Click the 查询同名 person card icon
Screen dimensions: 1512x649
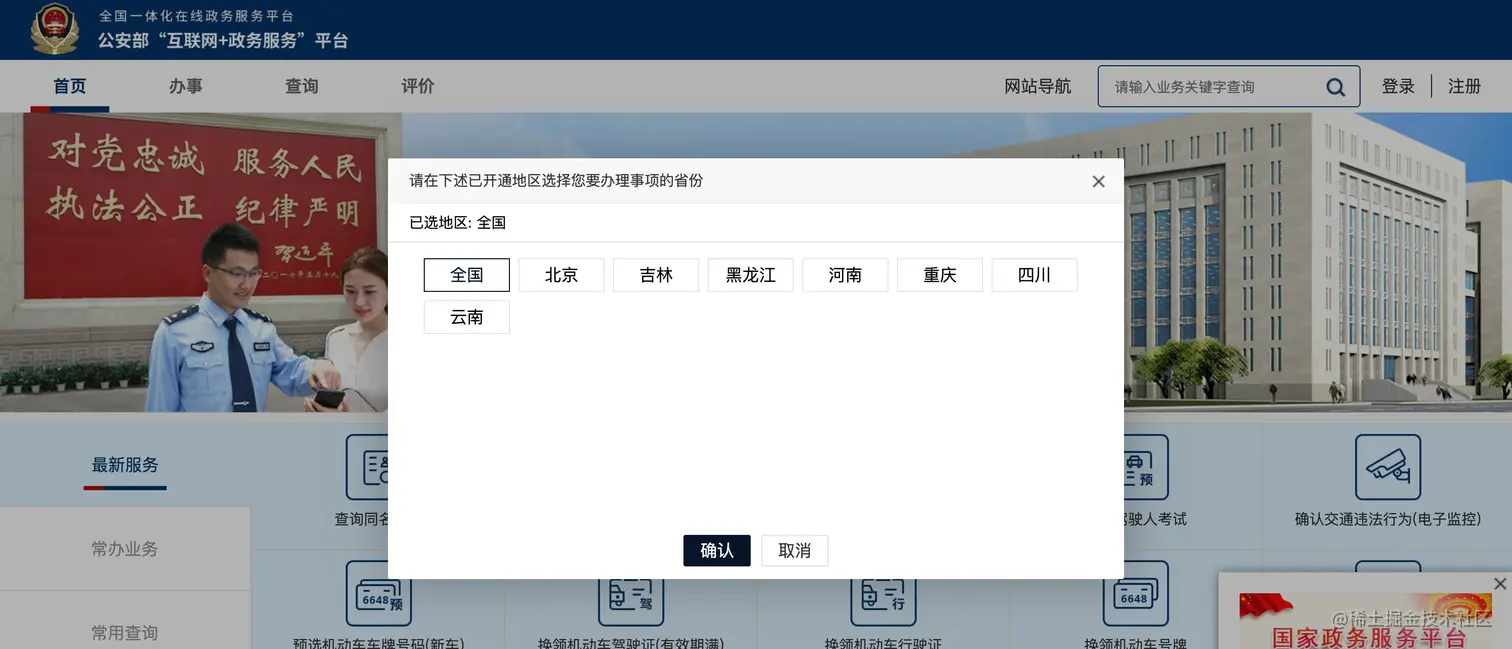367,467
